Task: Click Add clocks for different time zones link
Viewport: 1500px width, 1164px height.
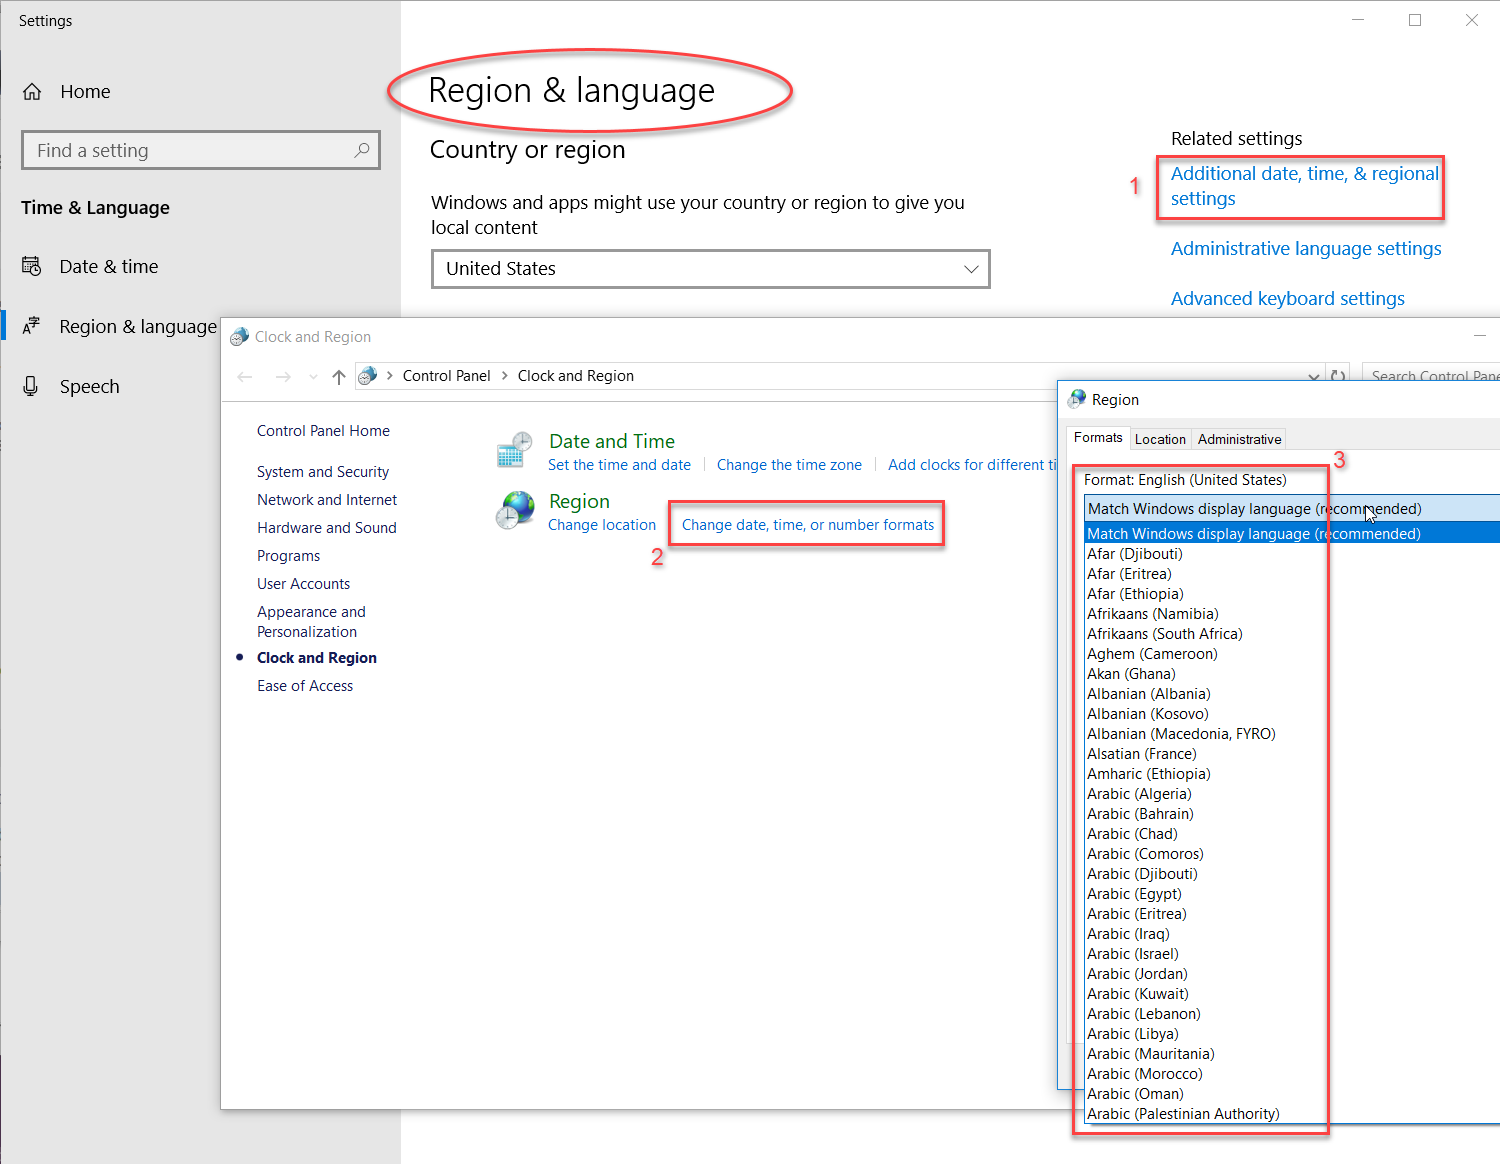Action: [x=972, y=465]
